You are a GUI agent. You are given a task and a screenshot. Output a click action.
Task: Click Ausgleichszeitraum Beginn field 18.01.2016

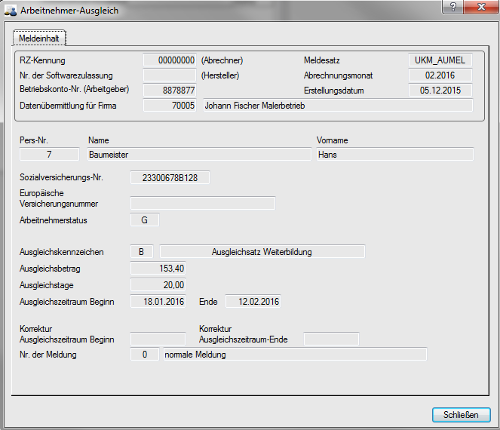click(158, 302)
